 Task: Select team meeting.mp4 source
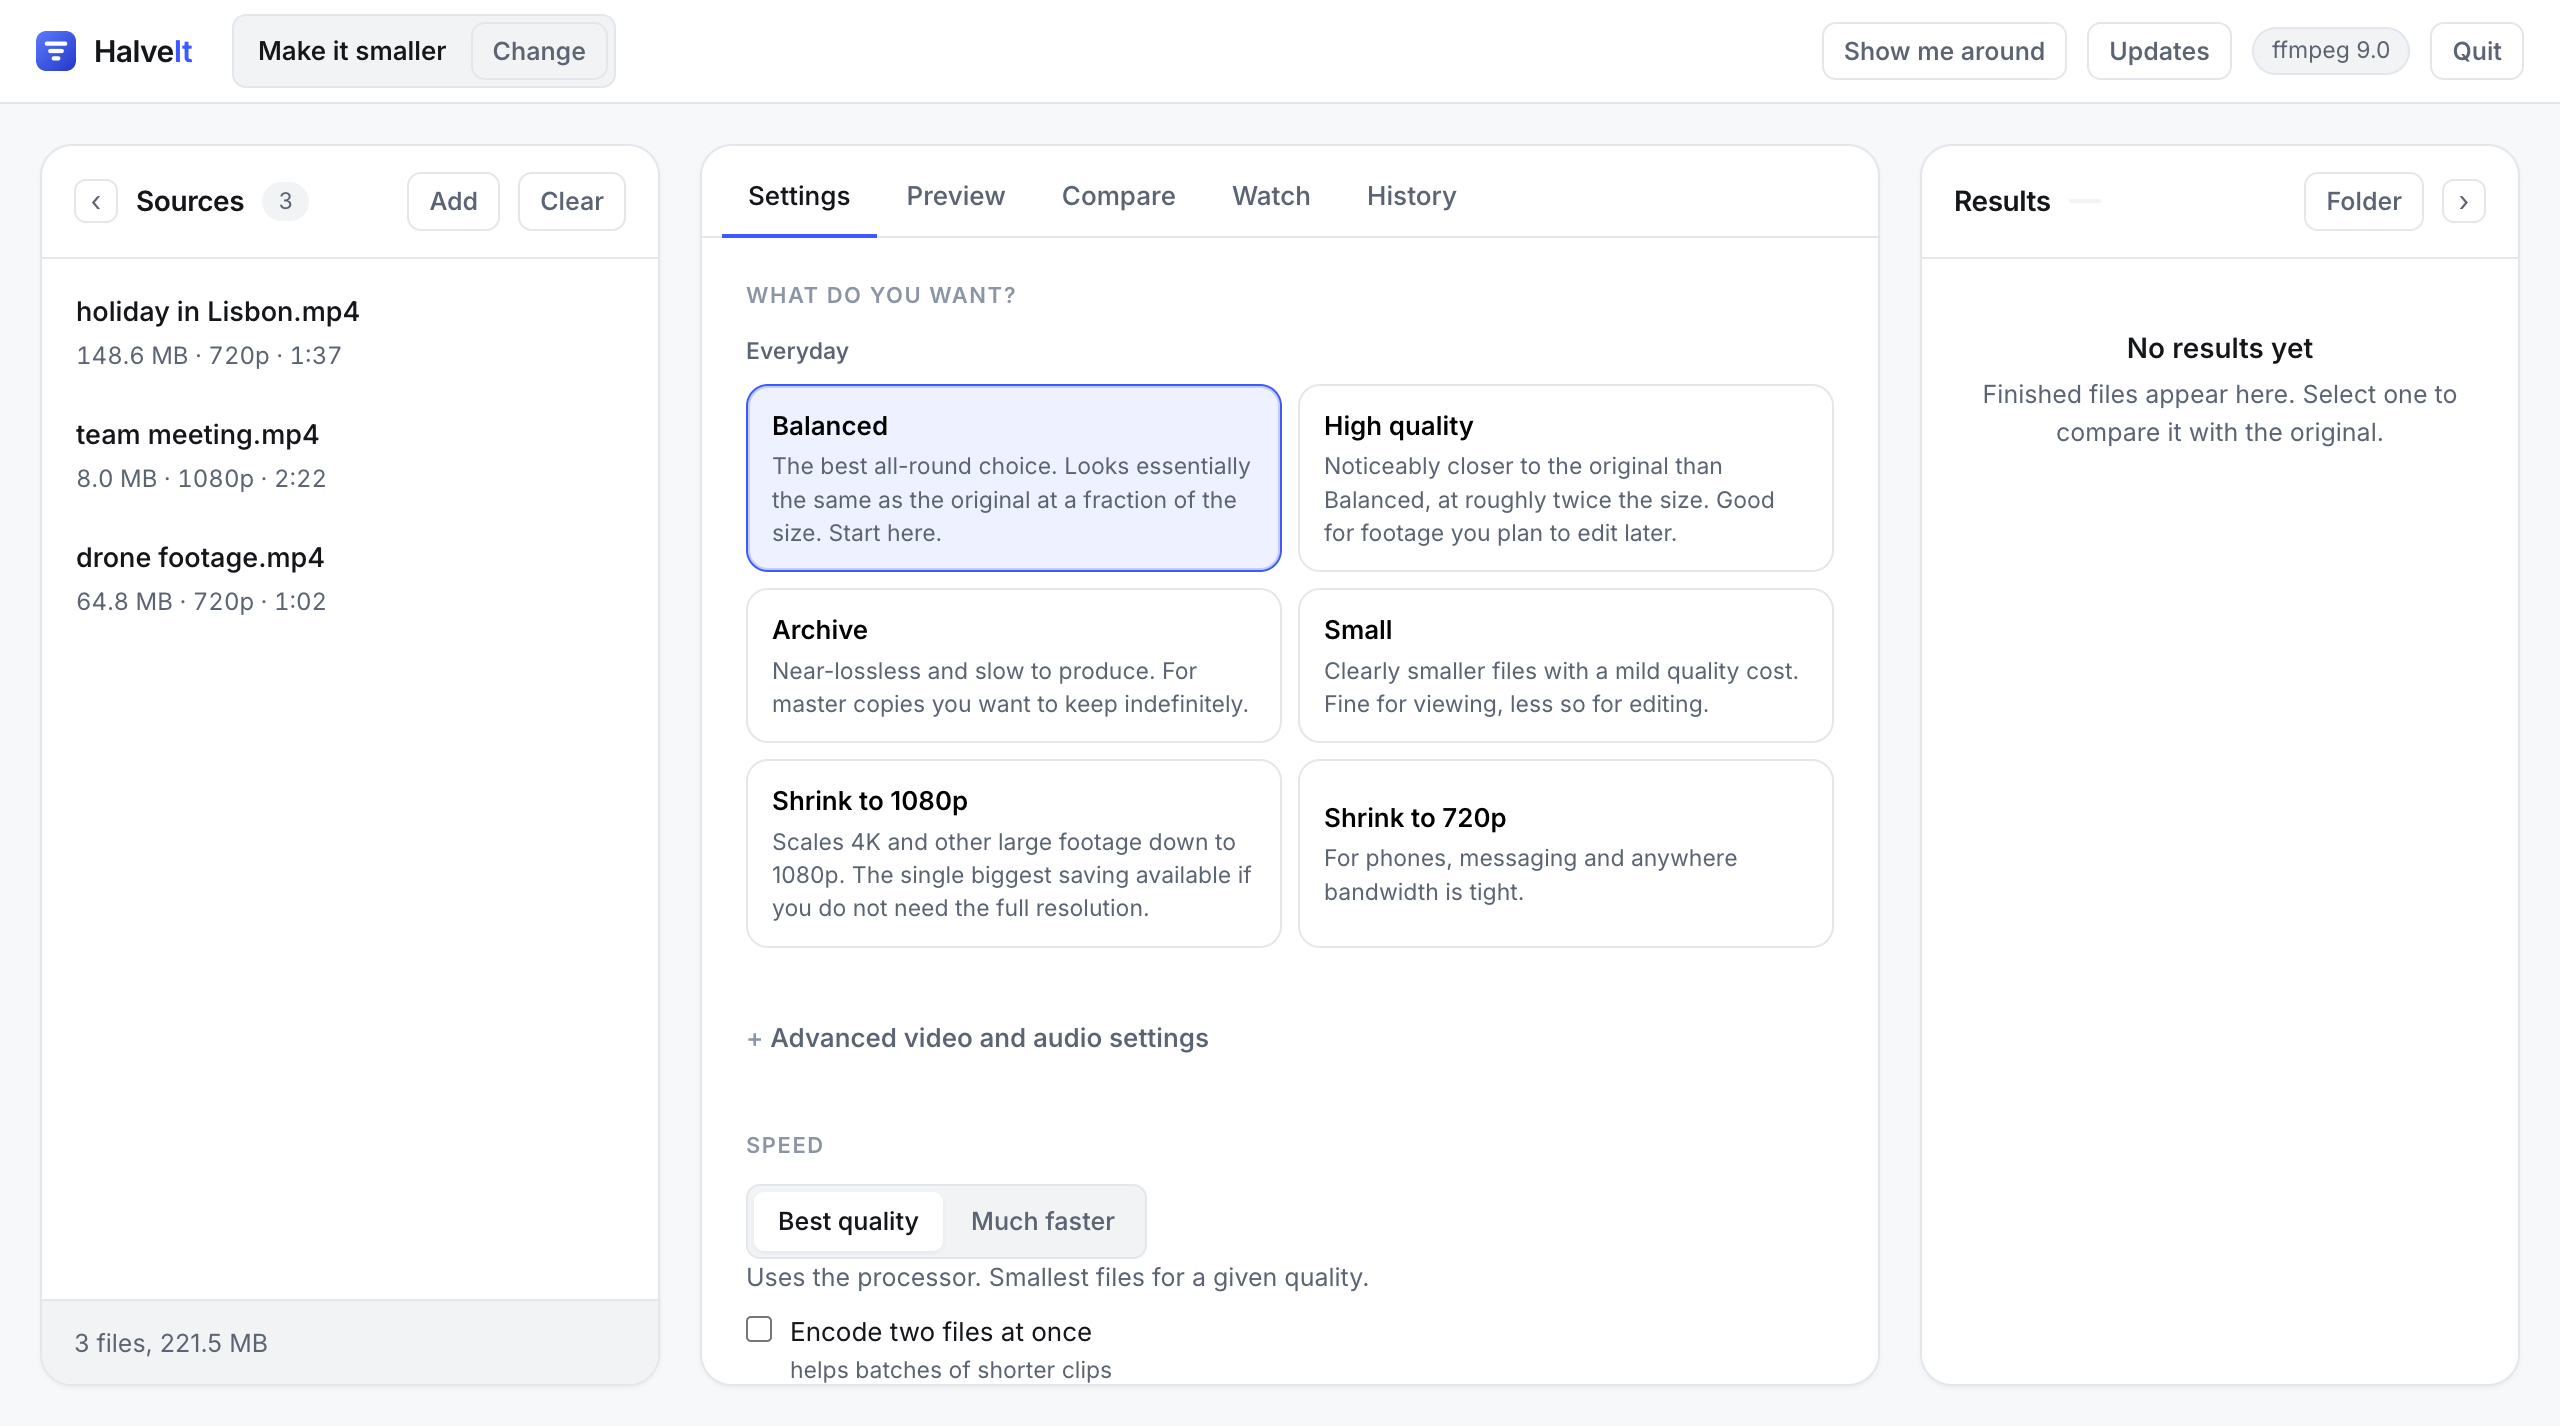(350, 455)
